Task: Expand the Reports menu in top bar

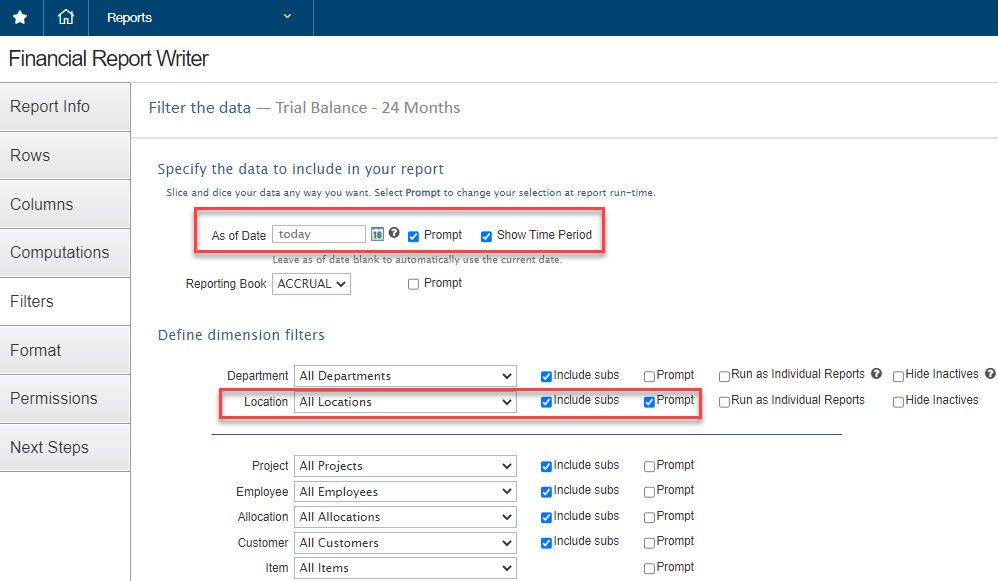Action: [x=200, y=18]
